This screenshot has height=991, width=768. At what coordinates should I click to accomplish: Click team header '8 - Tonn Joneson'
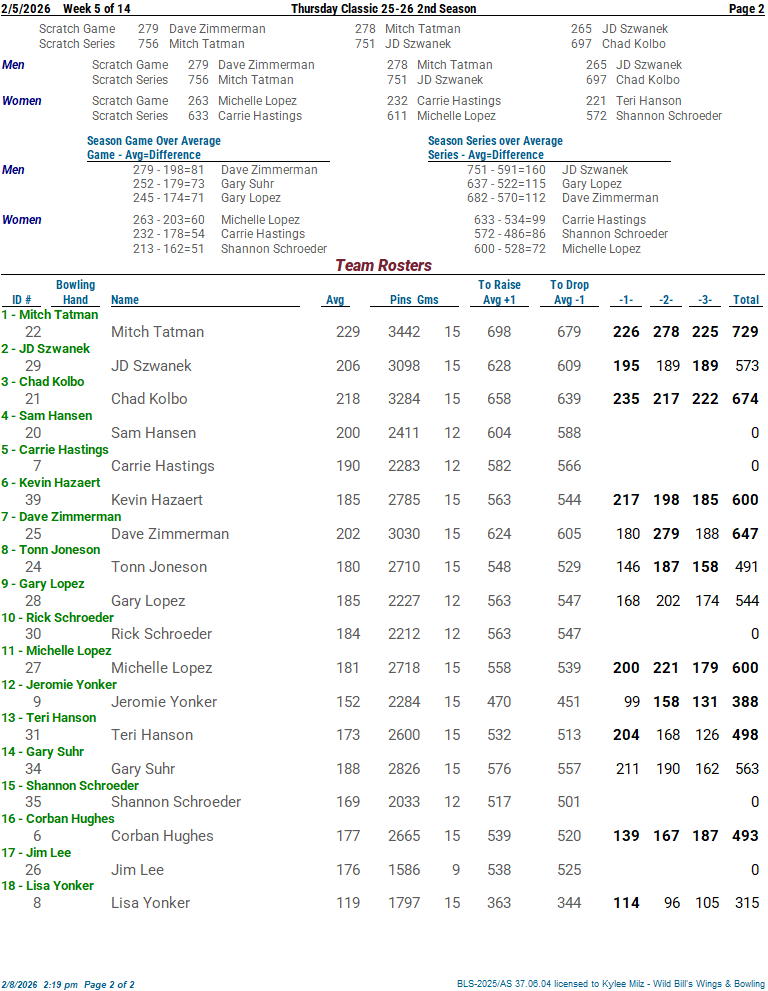pos(51,550)
